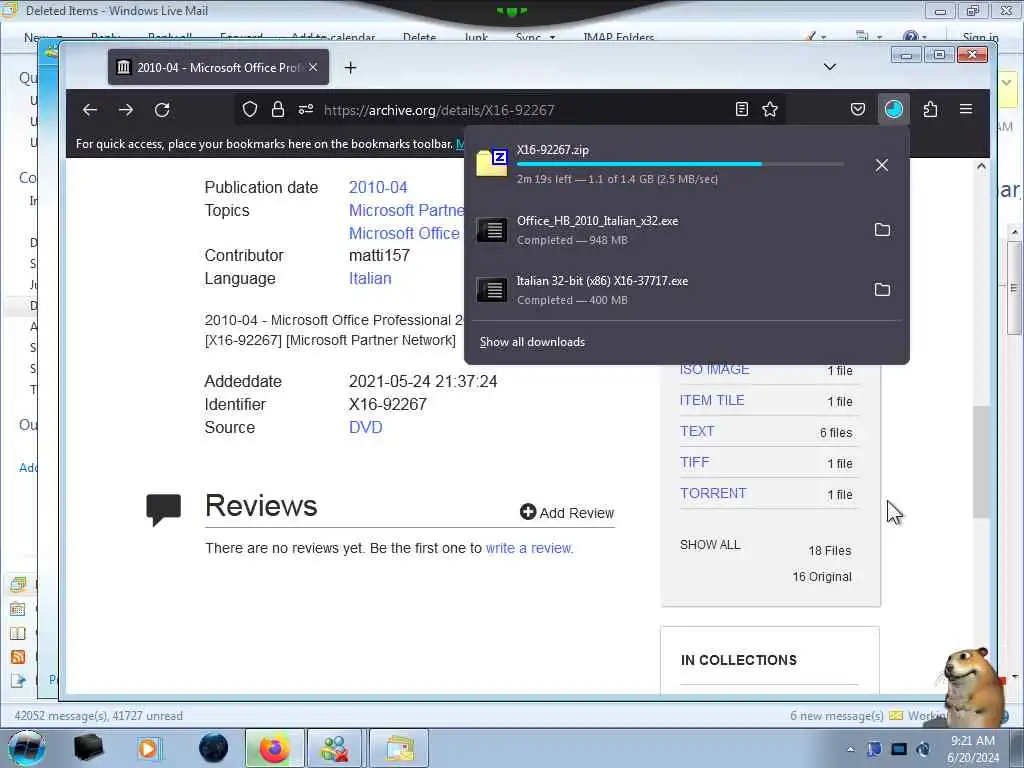Expand the list all tabs chevron
The width and height of the screenshot is (1024, 768).
829,67
